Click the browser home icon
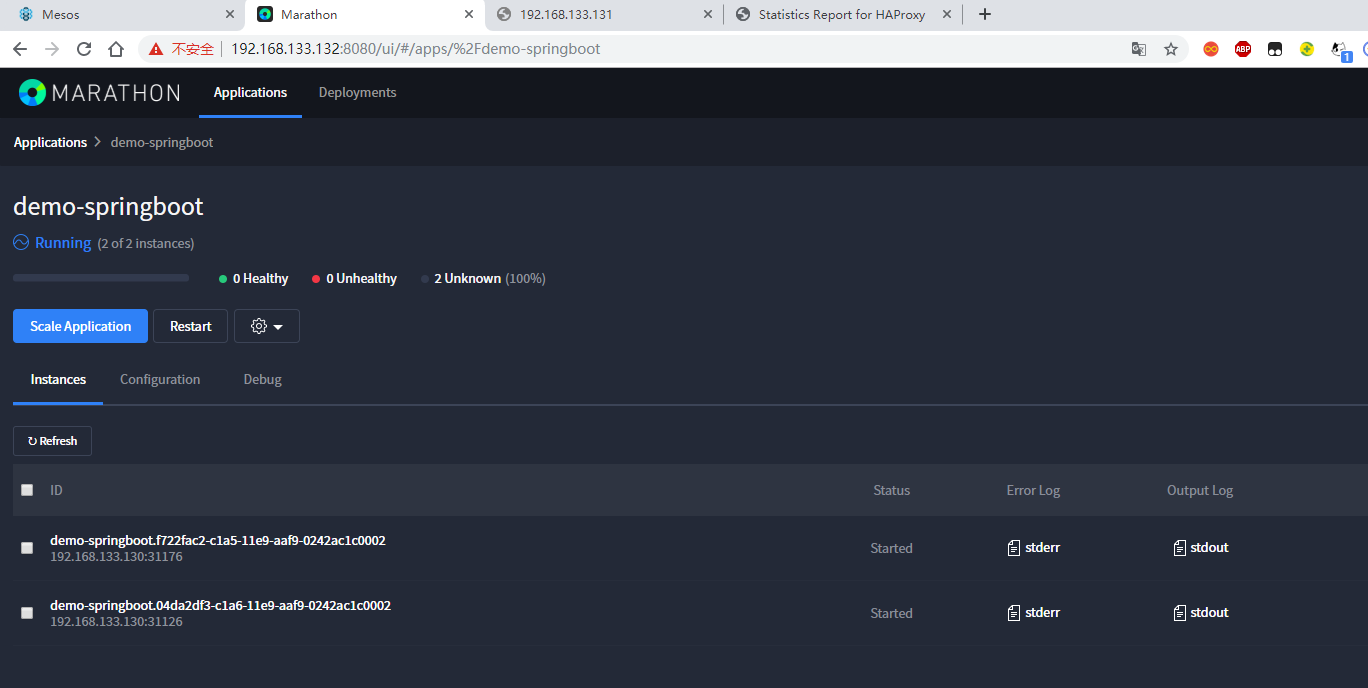This screenshot has width=1368, height=688. [x=116, y=49]
